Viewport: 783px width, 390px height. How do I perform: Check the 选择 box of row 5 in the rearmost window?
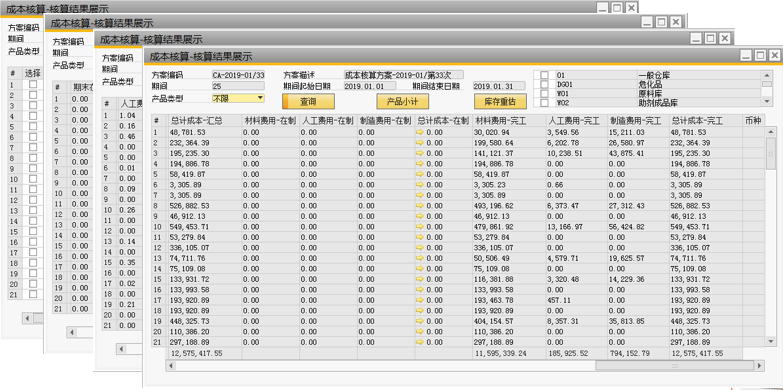[x=33, y=126]
